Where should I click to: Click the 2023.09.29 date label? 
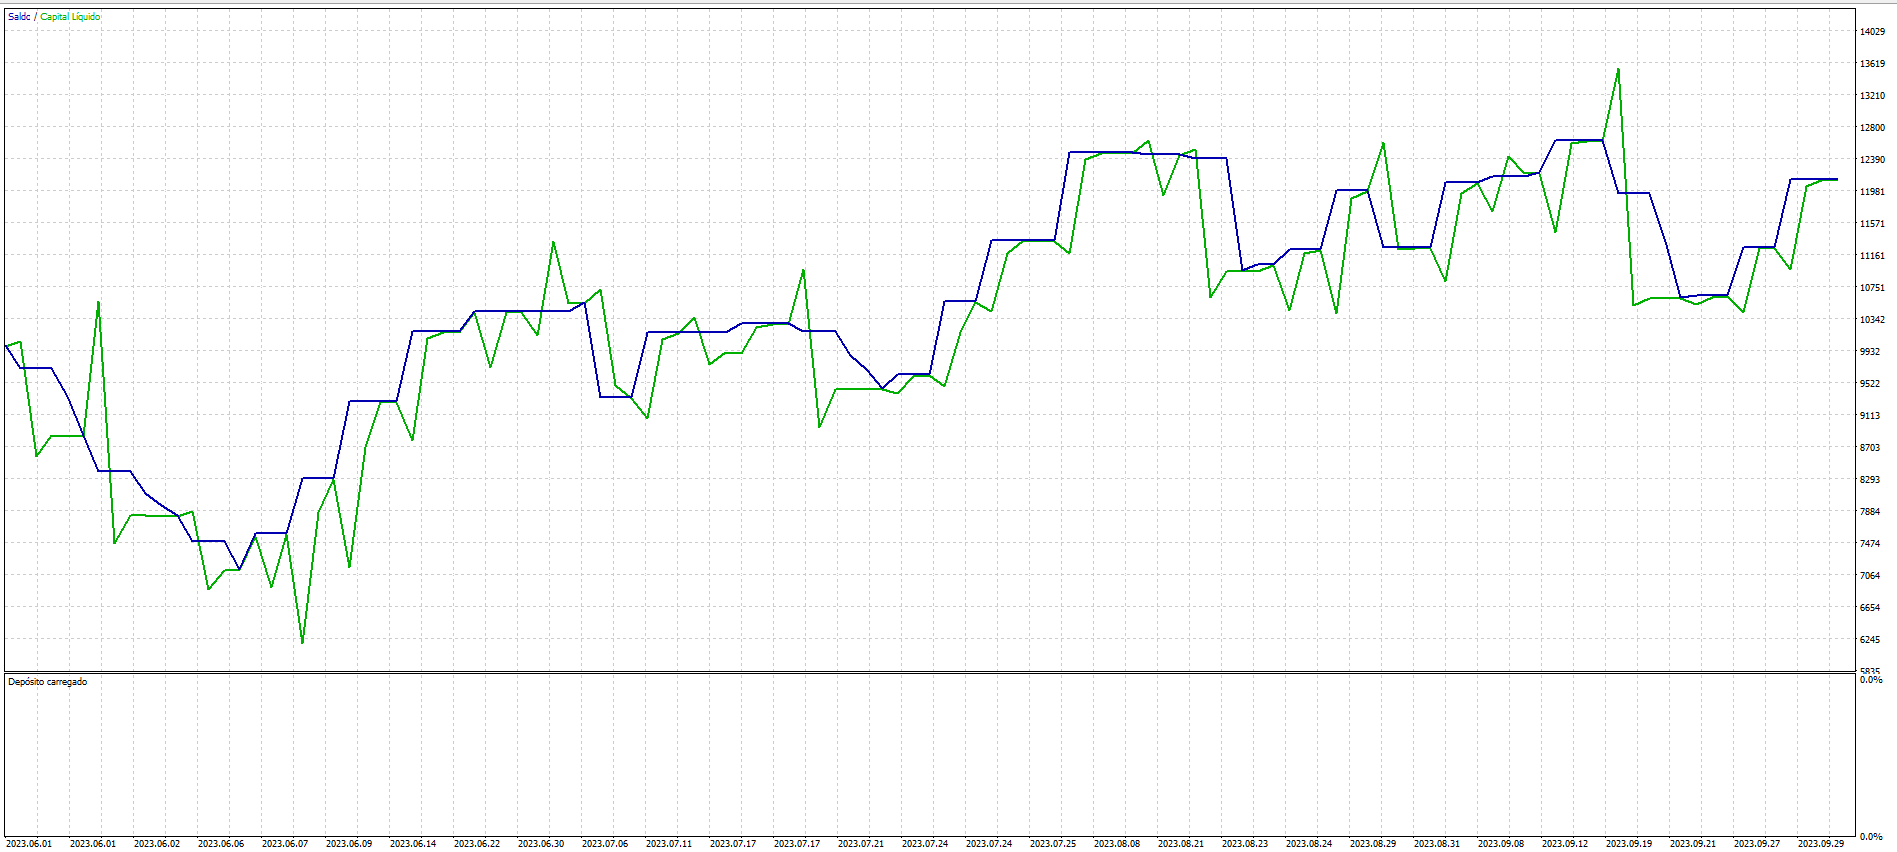pos(1821,844)
